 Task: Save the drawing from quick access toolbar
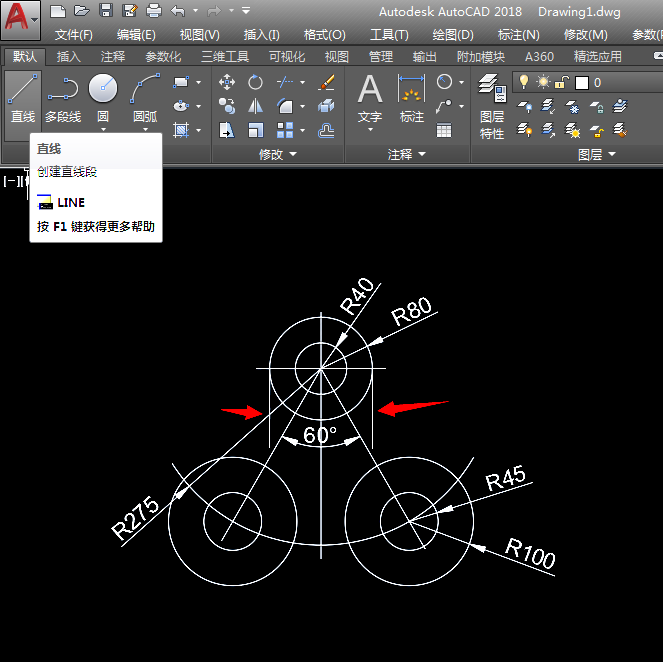tap(105, 11)
